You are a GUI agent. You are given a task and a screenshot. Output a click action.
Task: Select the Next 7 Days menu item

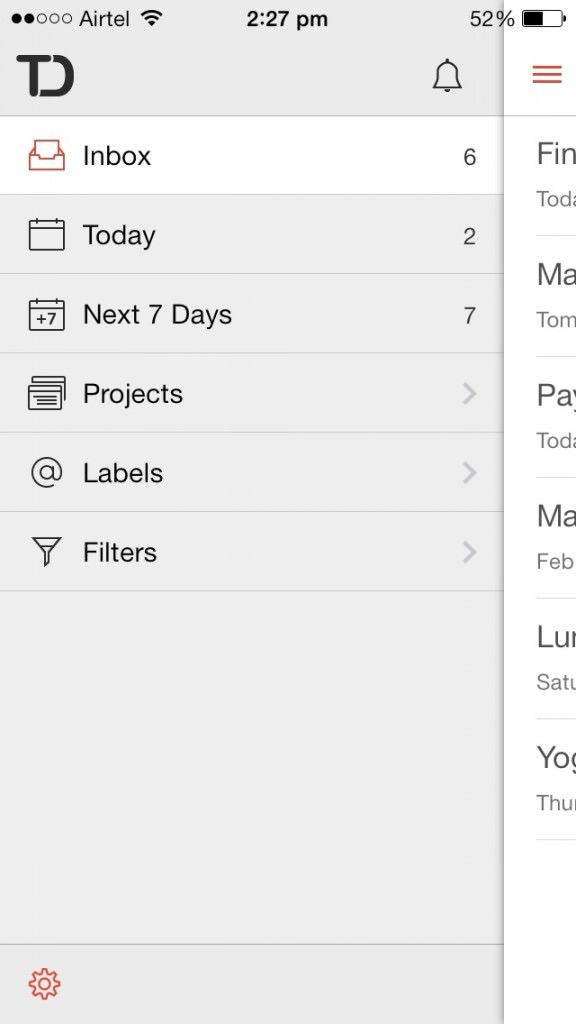click(251, 314)
